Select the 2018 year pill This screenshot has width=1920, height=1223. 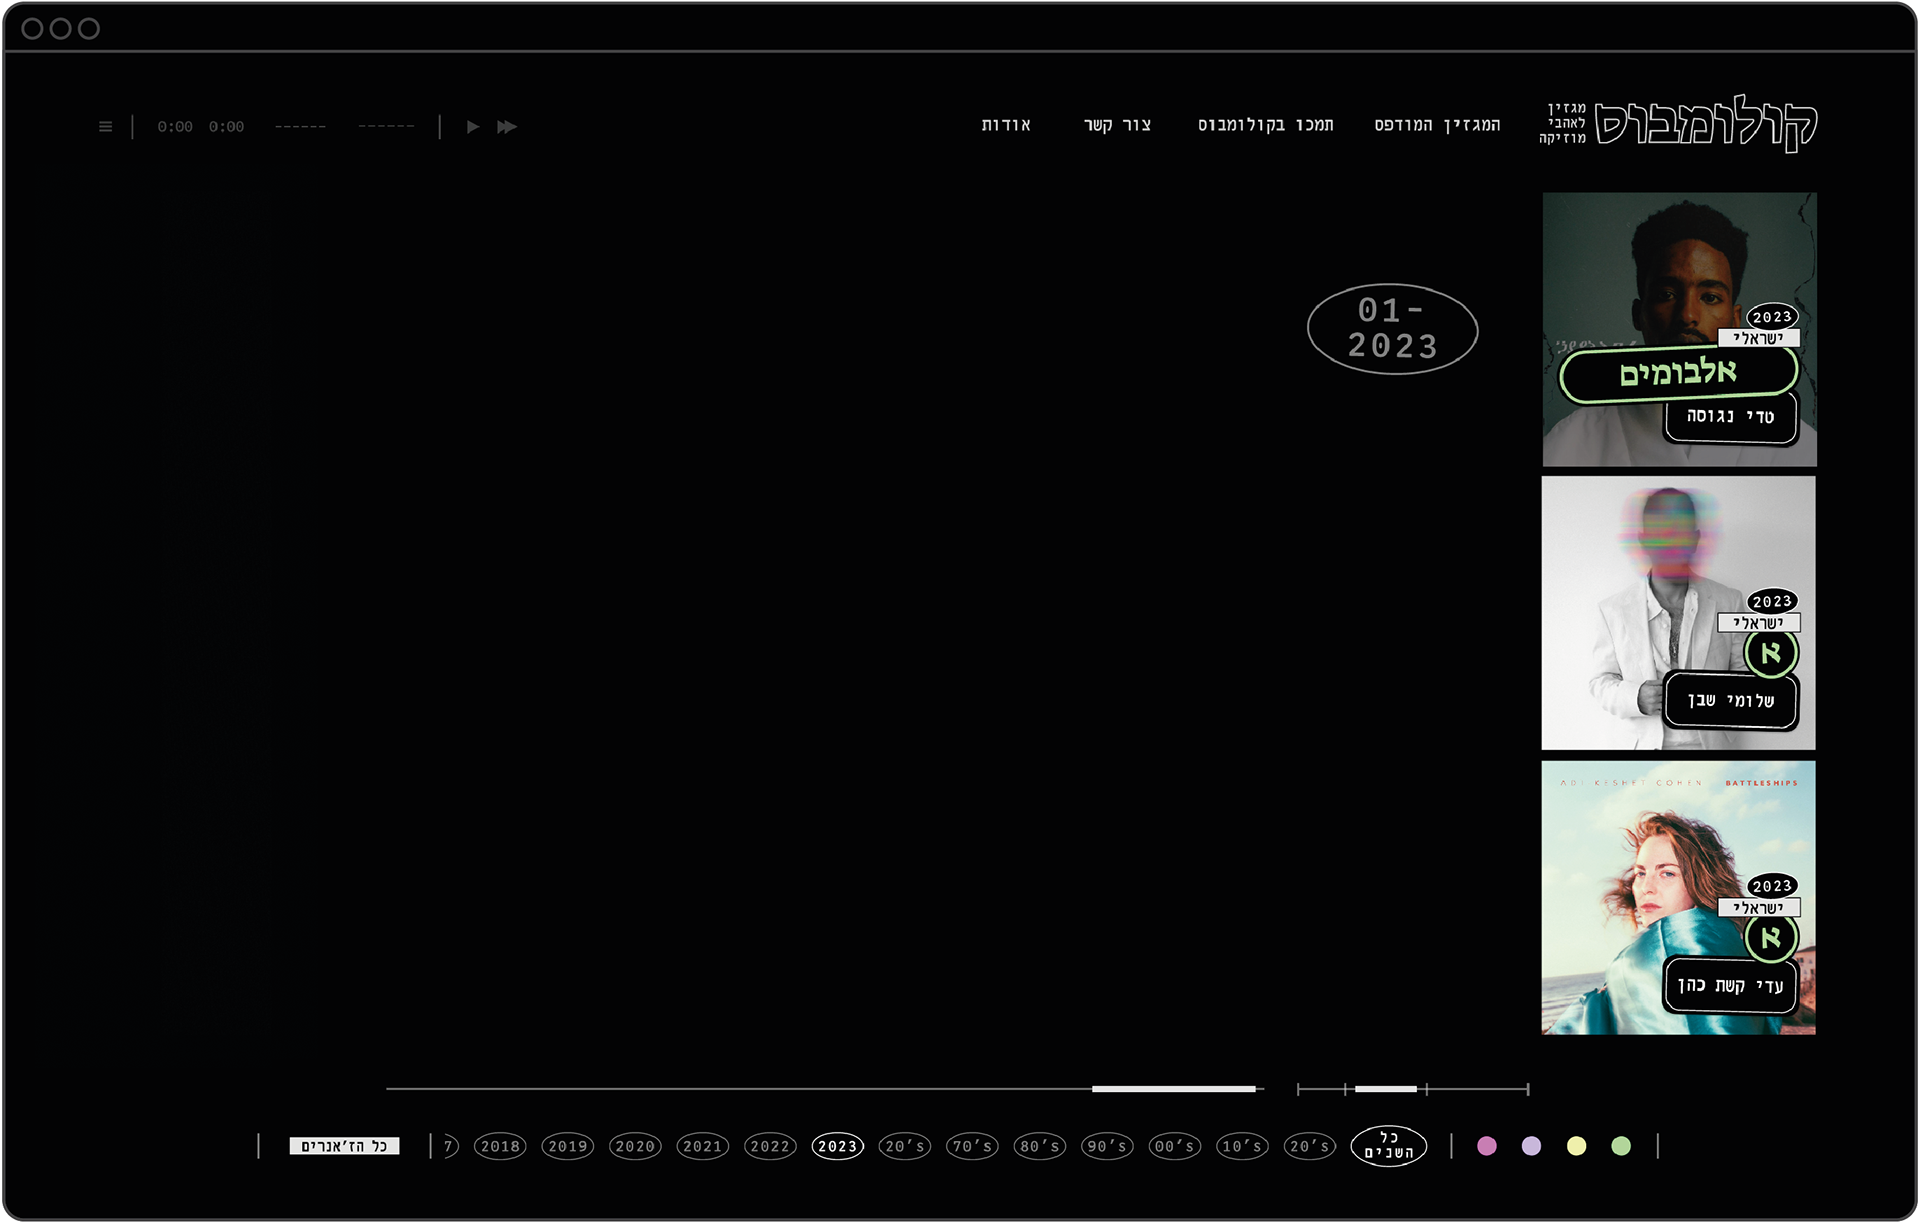(x=500, y=1146)
